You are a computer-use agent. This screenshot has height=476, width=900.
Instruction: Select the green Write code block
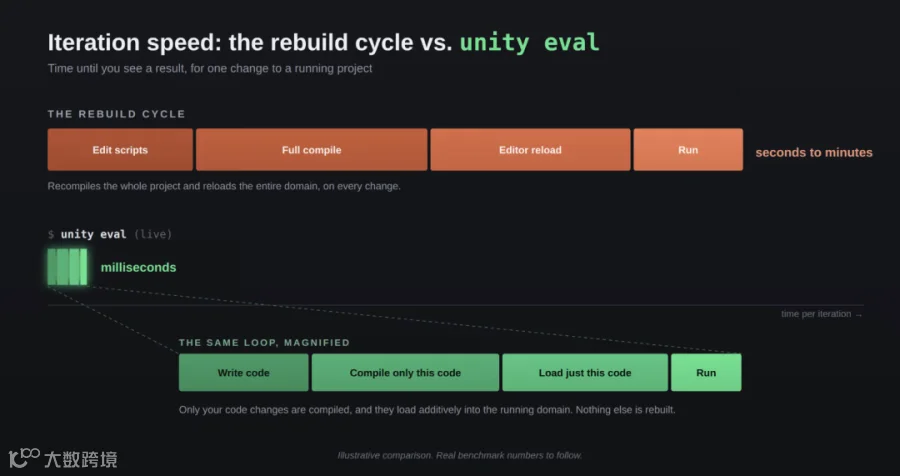tap(243, 373)
